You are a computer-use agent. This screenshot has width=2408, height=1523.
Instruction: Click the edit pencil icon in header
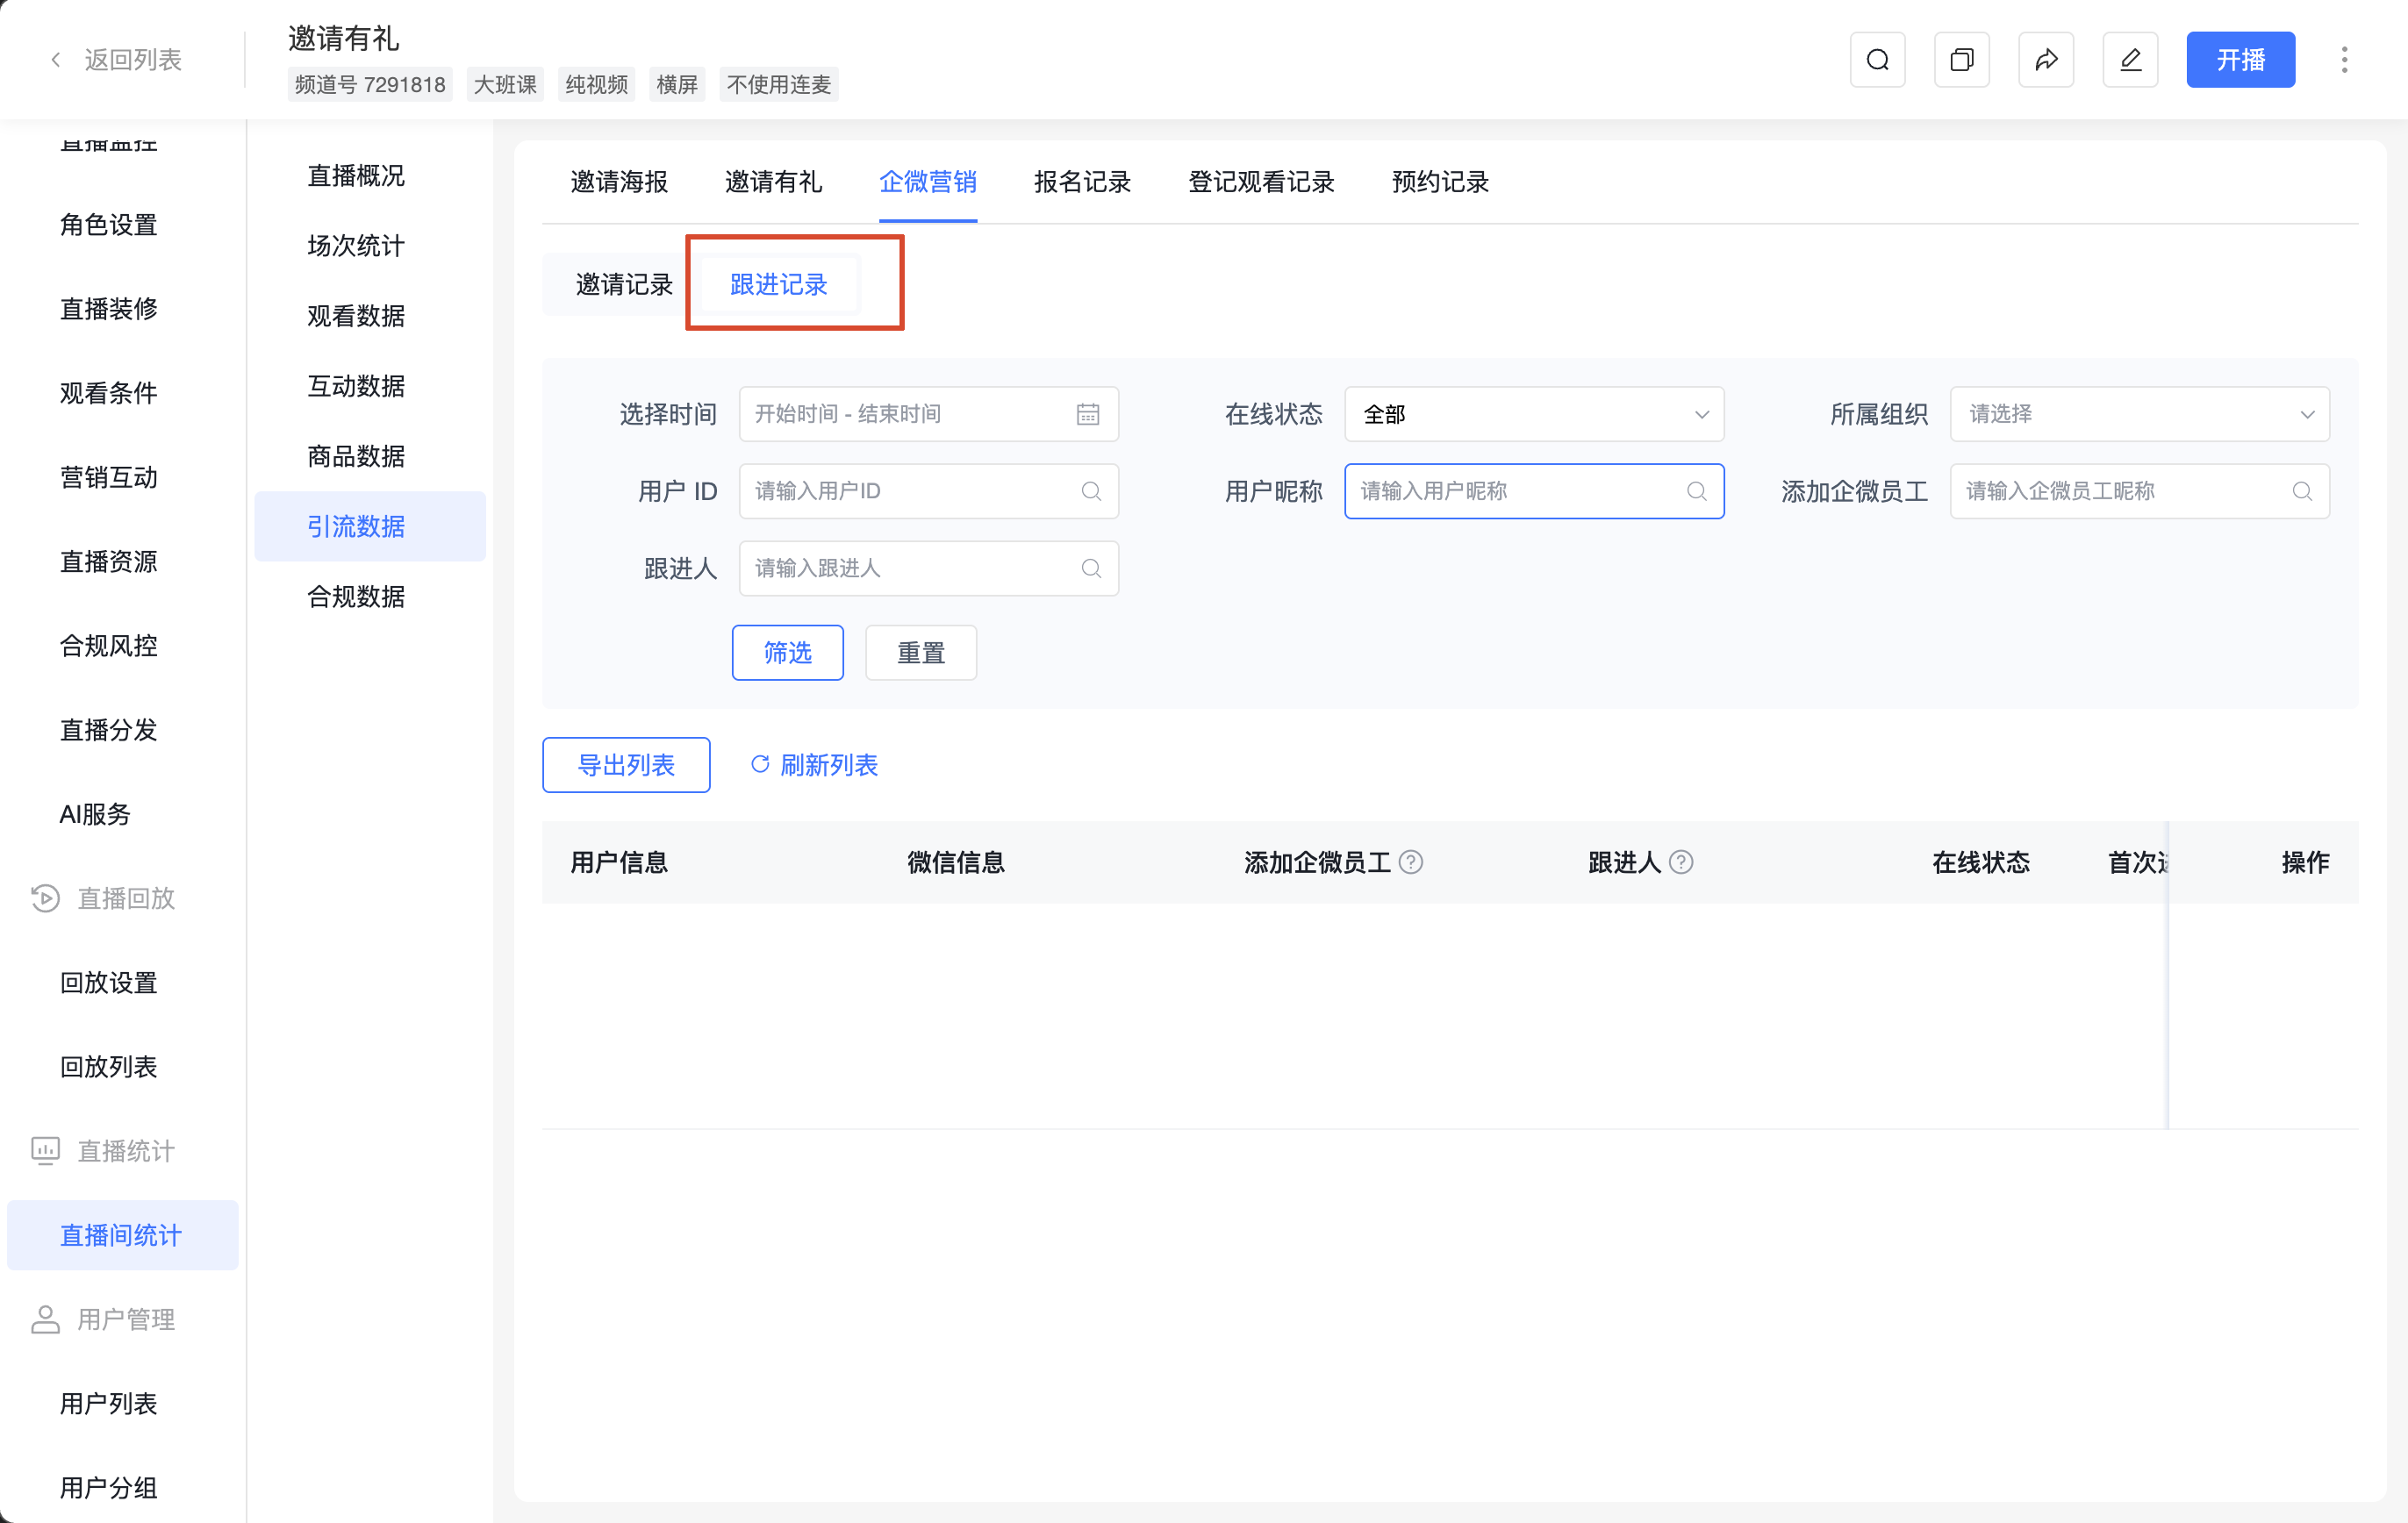point(2130,60)
